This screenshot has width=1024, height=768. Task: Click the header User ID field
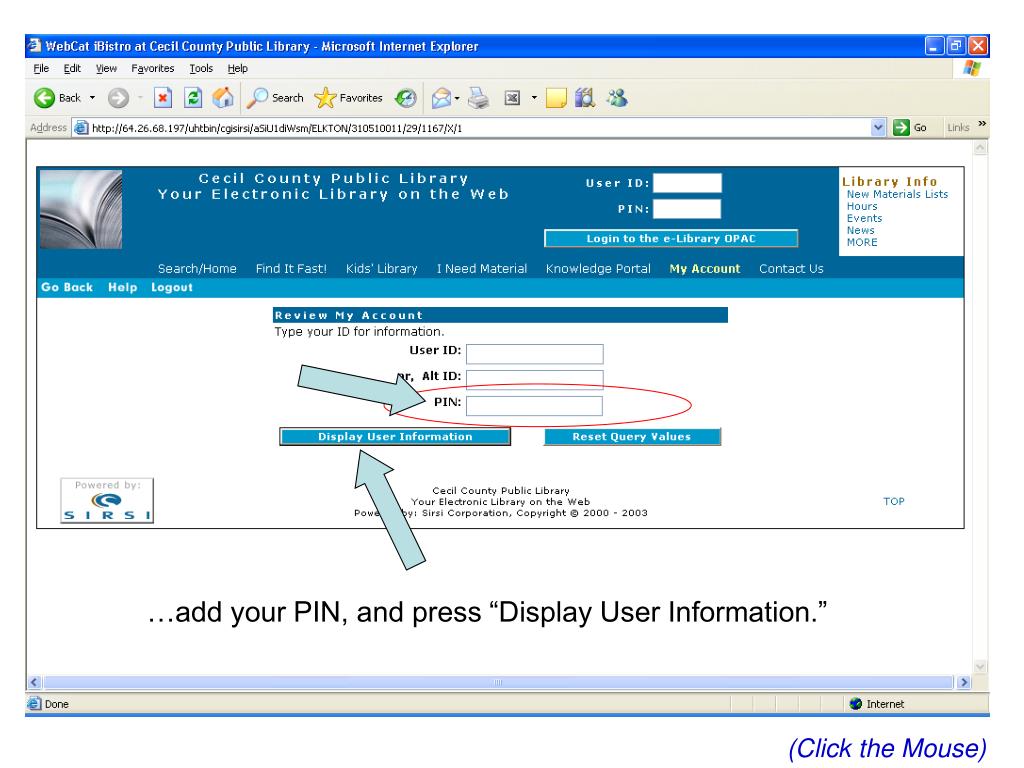point(687,183)
